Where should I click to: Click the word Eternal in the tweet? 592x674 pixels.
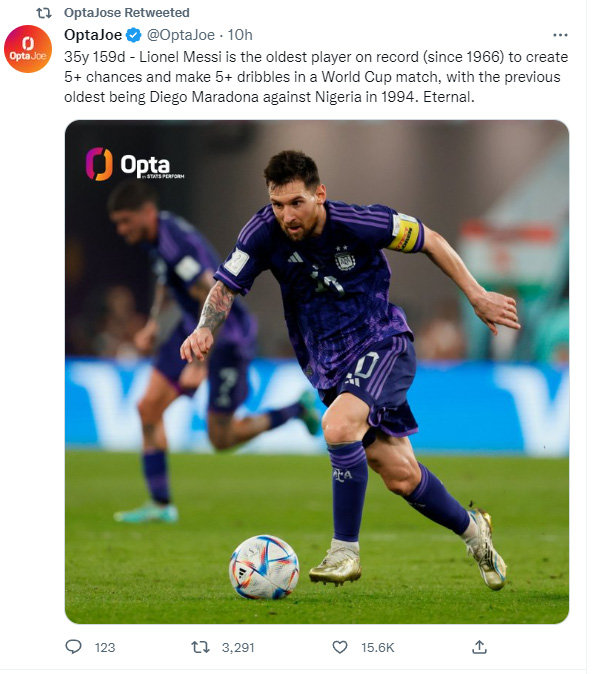pos(448,97)
